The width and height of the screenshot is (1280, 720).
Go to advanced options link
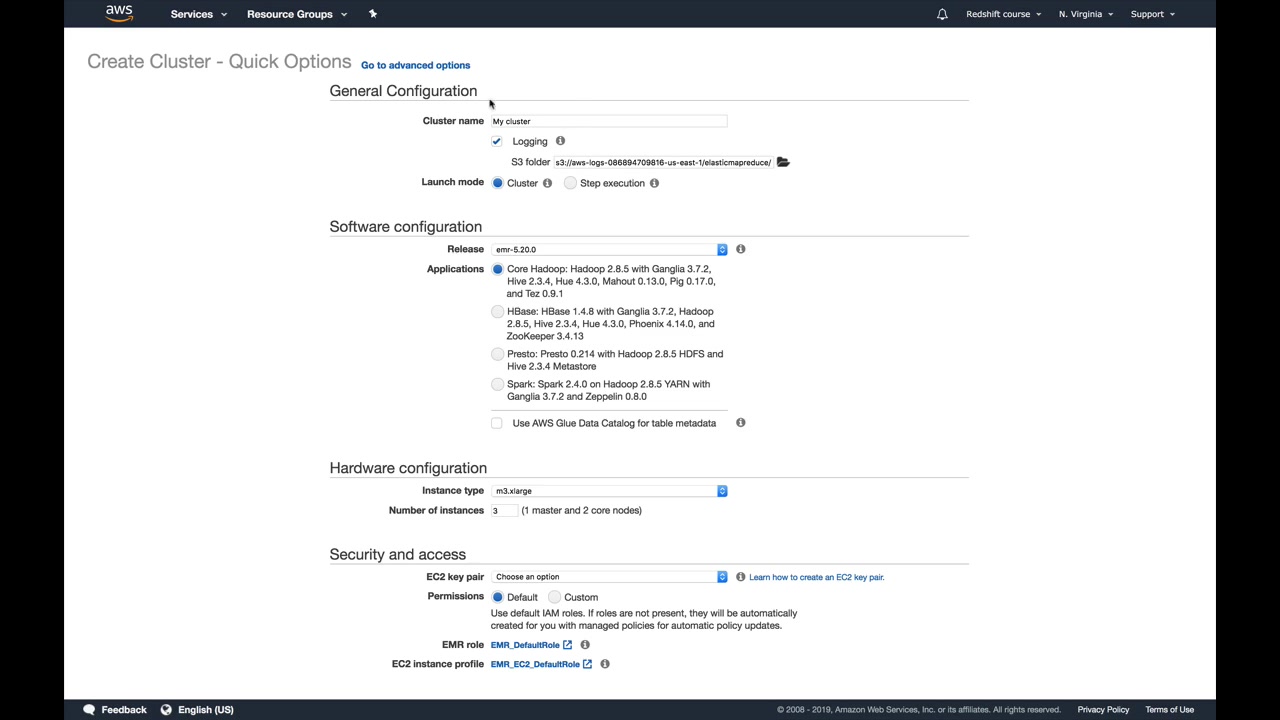tap(415, 65)
